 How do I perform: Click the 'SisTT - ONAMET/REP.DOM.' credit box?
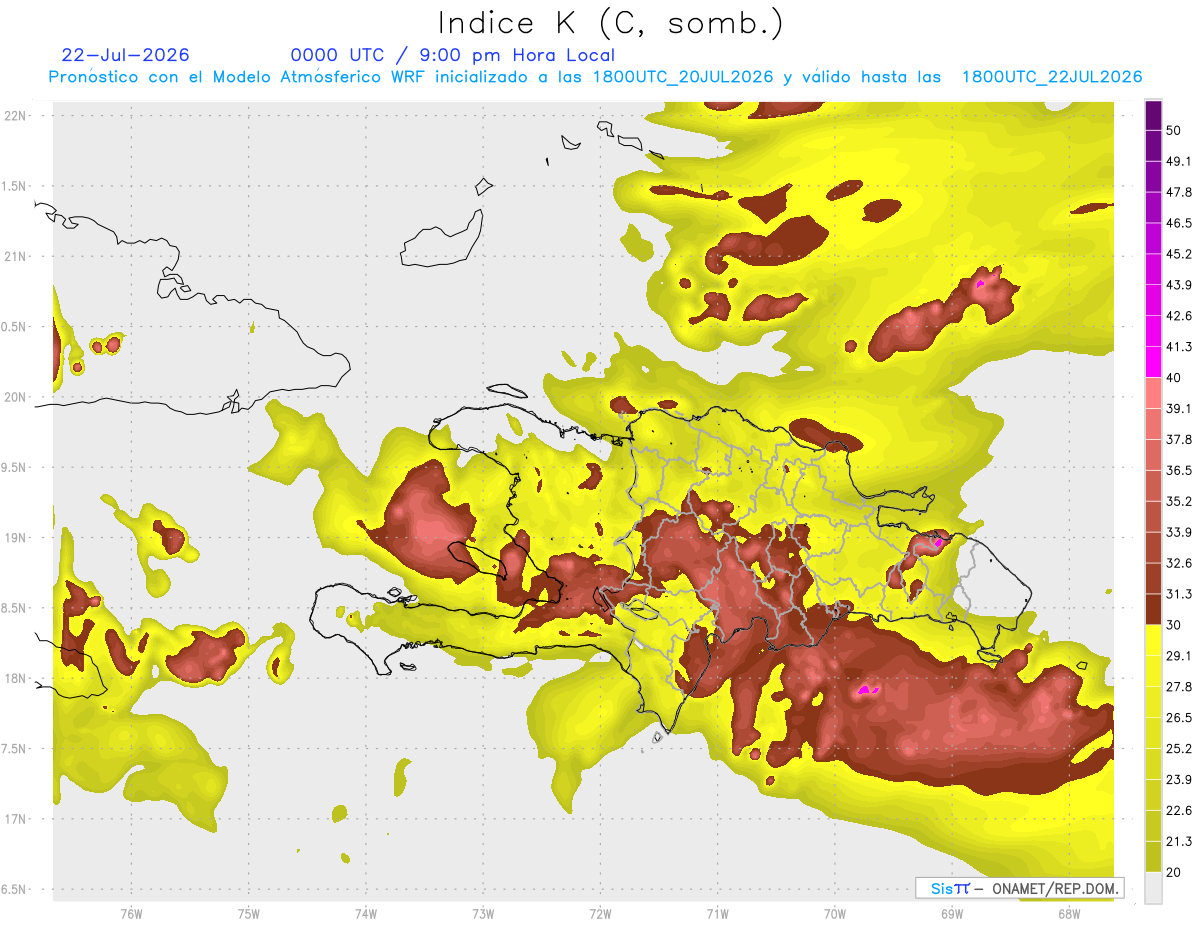point(1019,888)
